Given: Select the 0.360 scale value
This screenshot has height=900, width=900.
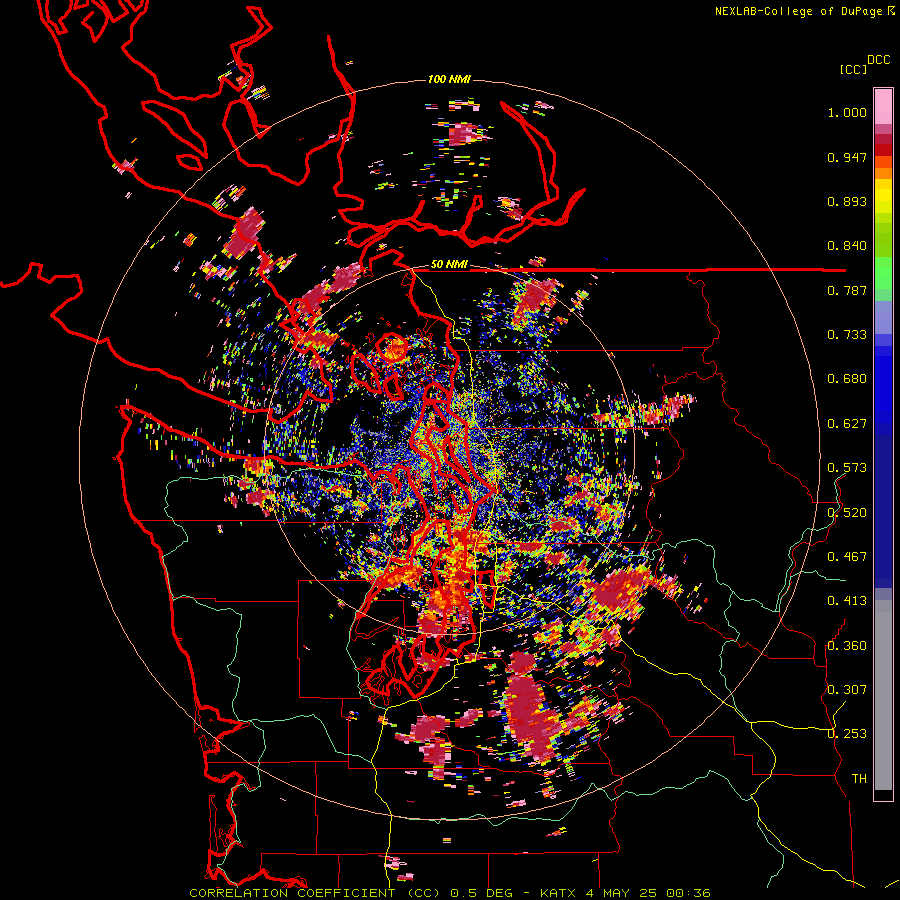Looking at the screenshot, I should tap(847, 646).
